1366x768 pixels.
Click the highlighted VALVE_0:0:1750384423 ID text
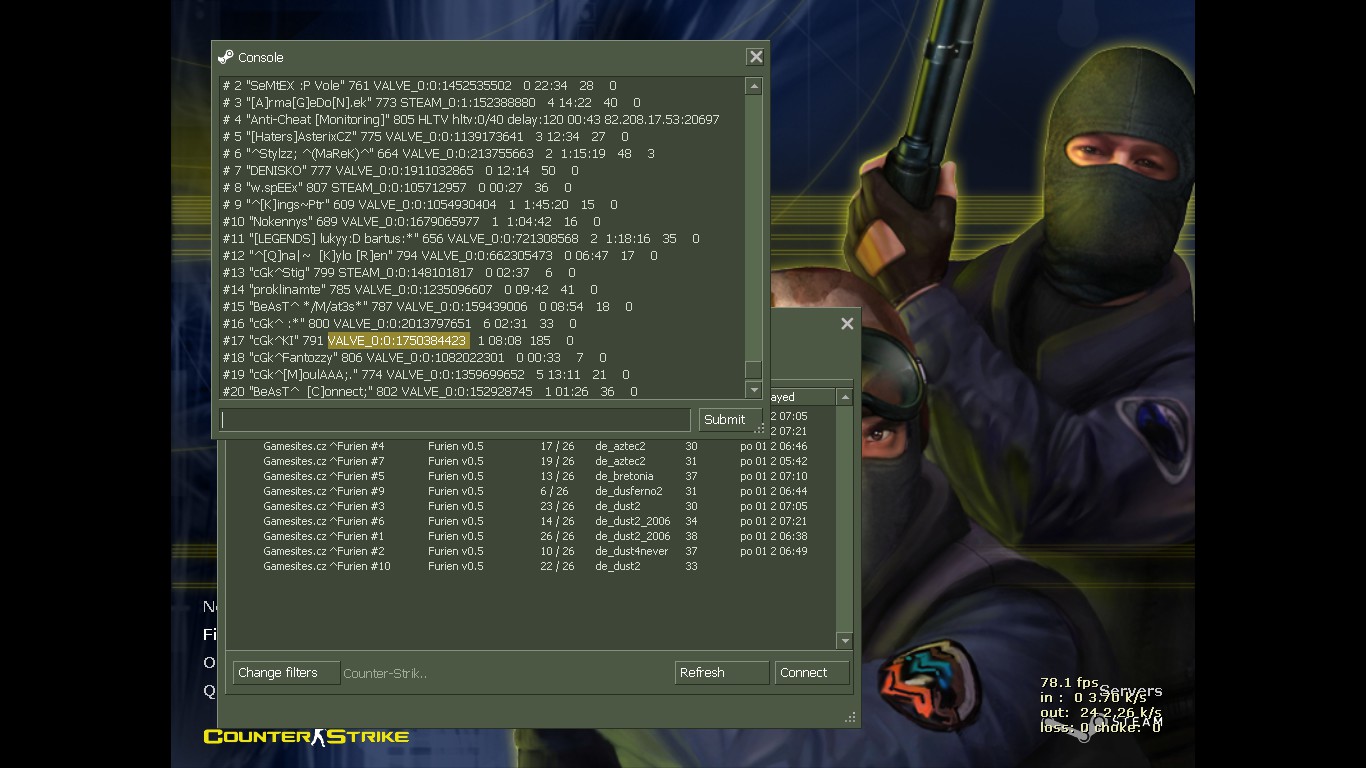point(397,341)
